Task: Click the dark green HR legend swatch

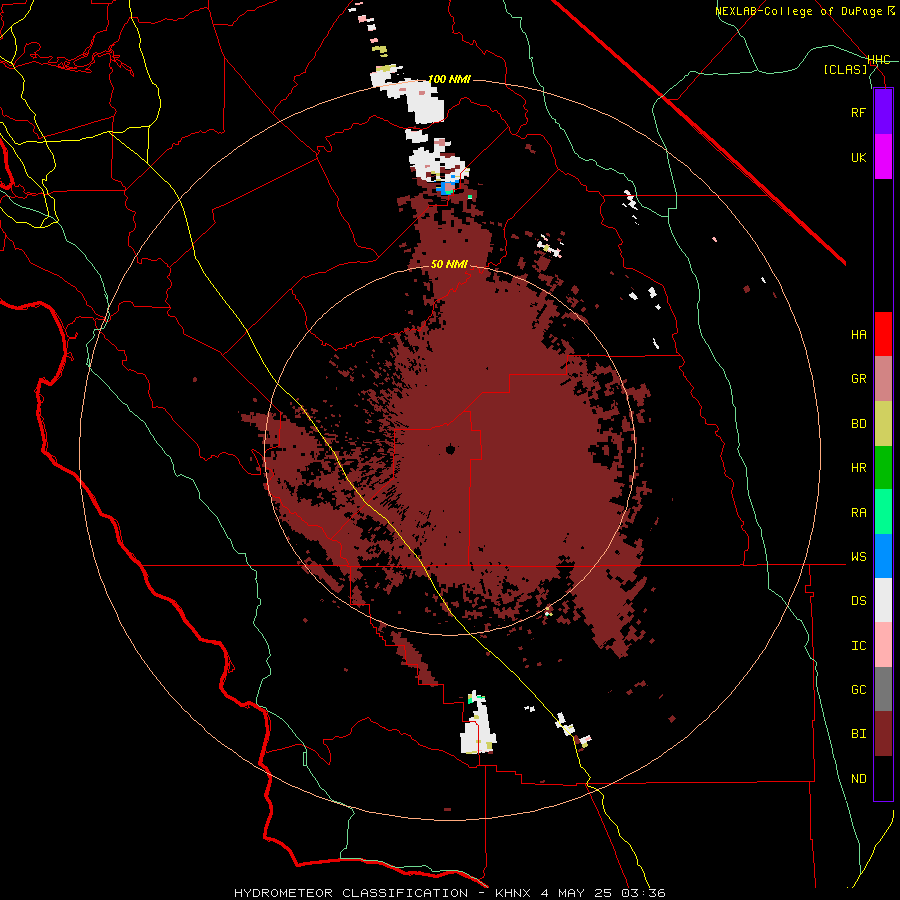Action: (x=883, y=468)
